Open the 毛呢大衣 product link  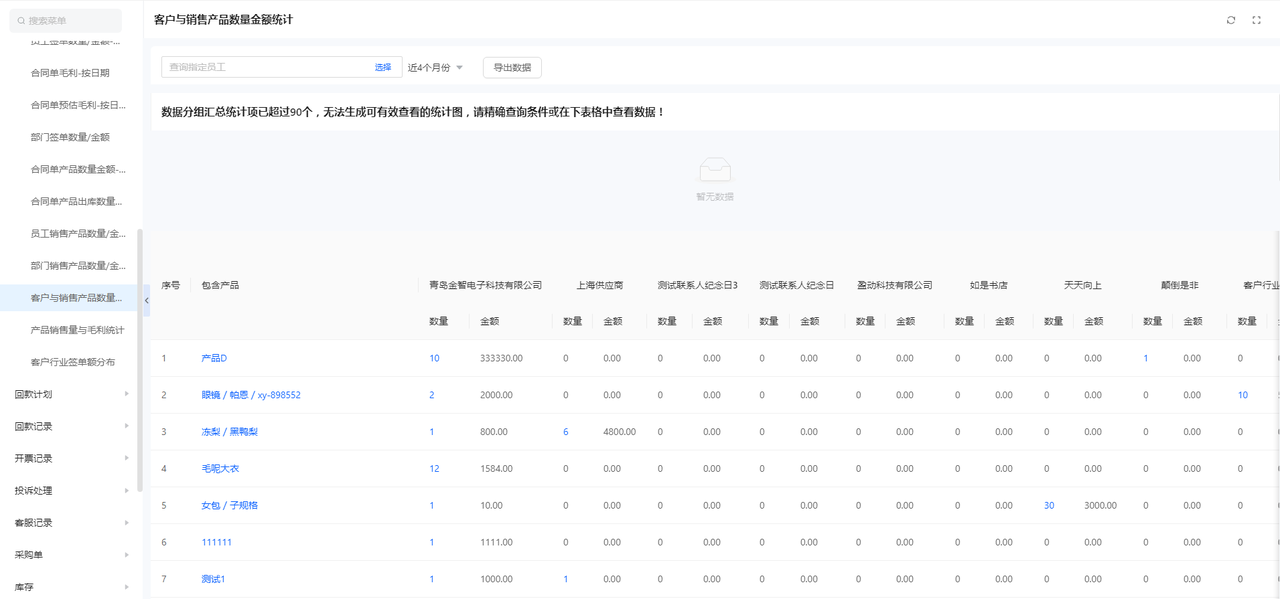pos(220,469)
